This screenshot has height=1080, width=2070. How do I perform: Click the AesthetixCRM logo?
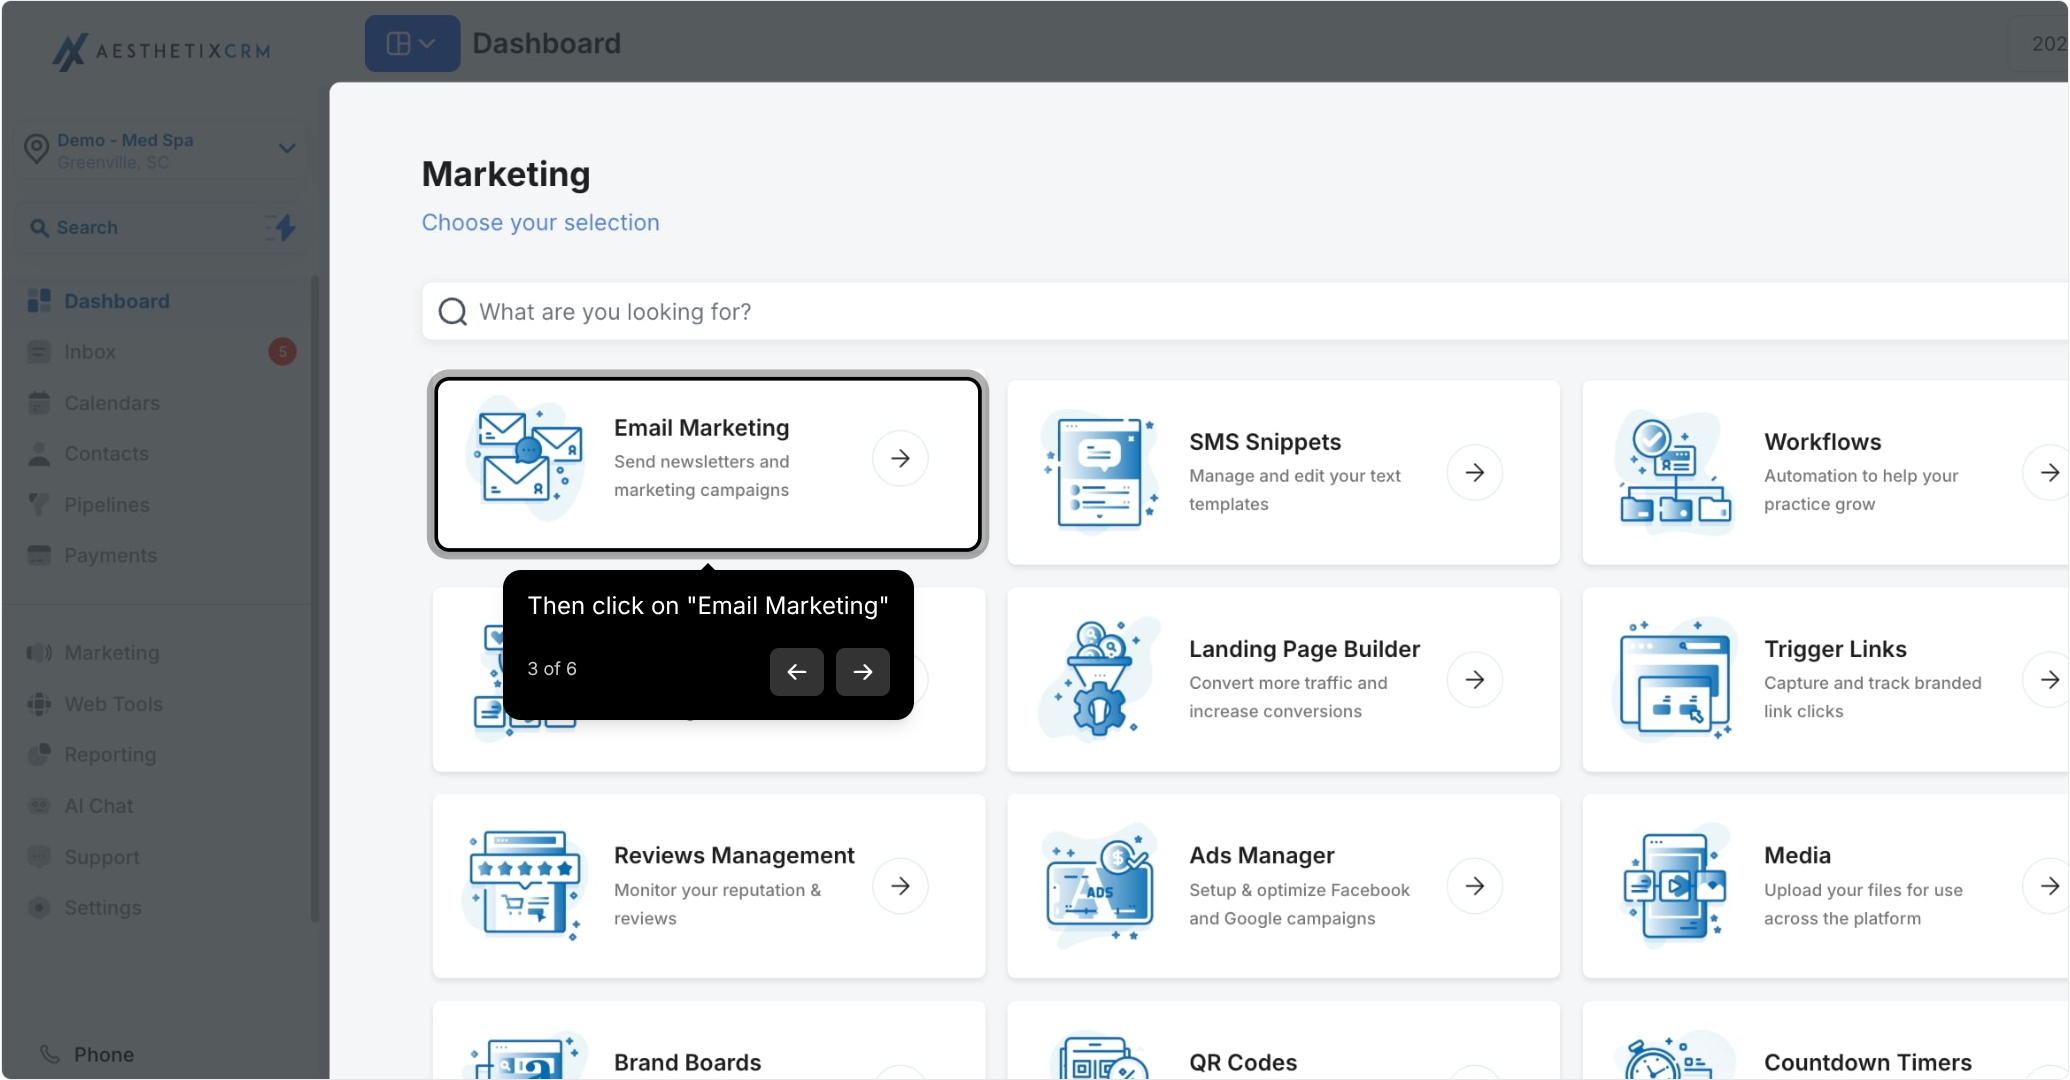162,50
